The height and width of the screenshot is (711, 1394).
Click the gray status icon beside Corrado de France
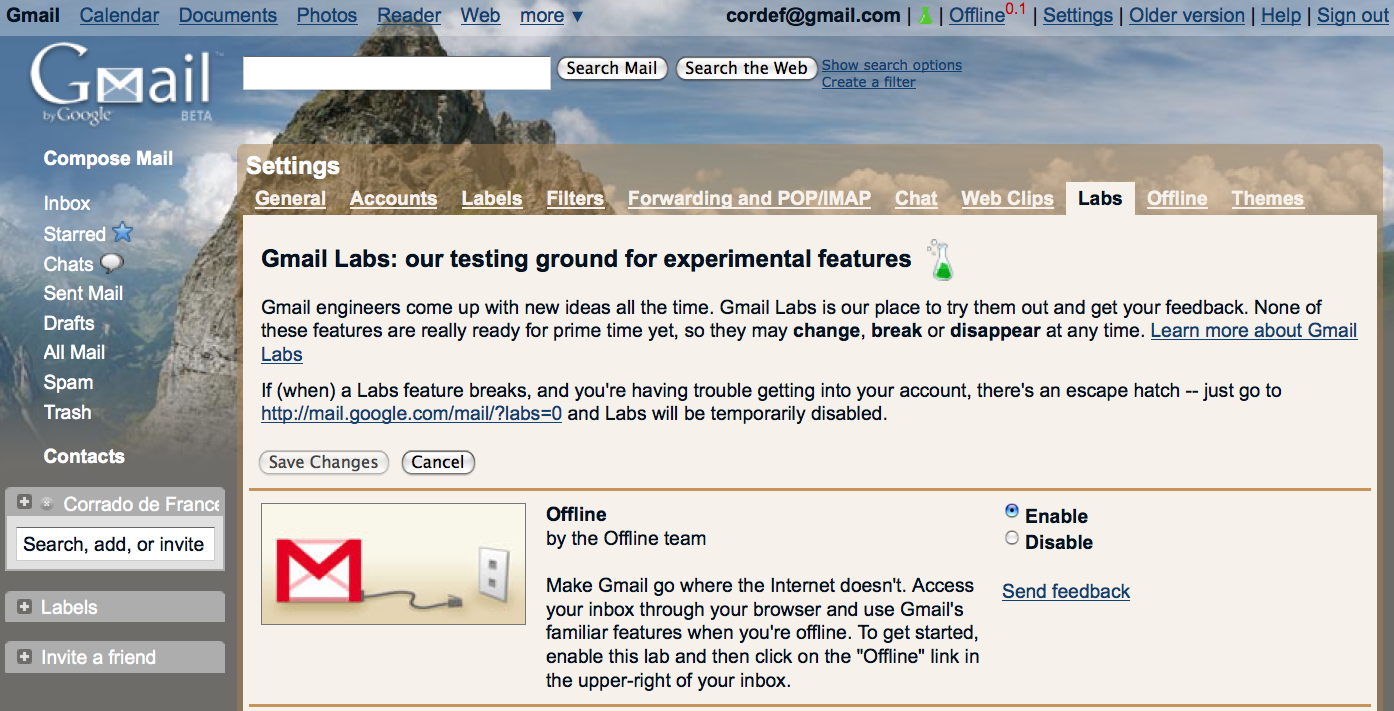click(47, 504)
